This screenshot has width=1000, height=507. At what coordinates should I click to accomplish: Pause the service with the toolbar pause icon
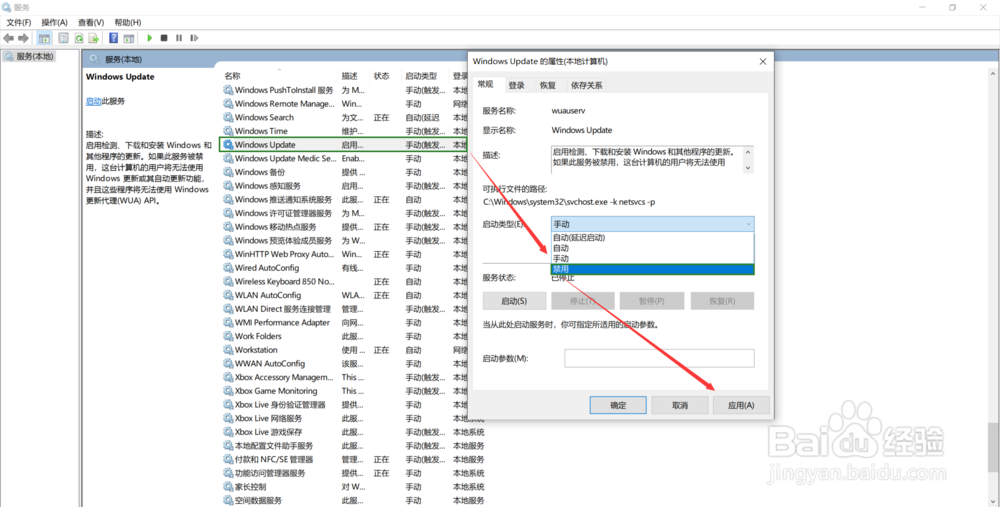[x=179, y=38]
